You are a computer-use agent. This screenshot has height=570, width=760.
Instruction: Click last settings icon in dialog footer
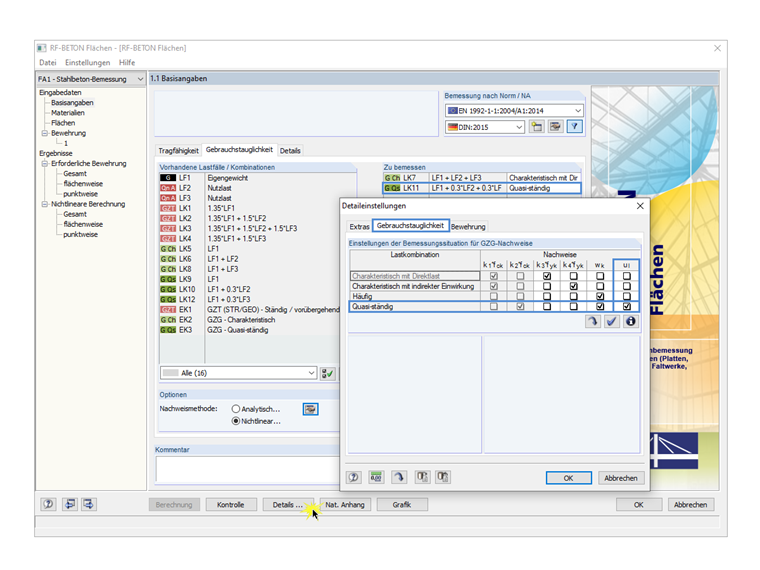(x=443, y=477)
